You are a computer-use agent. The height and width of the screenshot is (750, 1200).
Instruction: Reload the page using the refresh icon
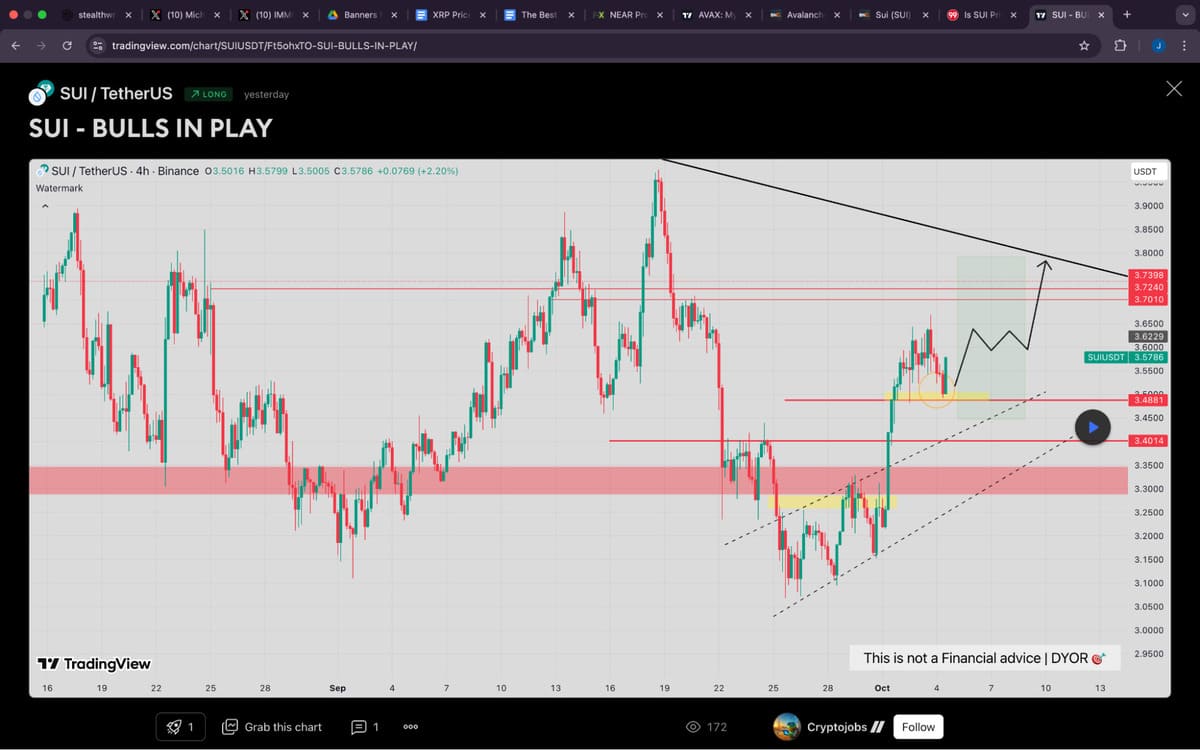click(67, 46)
